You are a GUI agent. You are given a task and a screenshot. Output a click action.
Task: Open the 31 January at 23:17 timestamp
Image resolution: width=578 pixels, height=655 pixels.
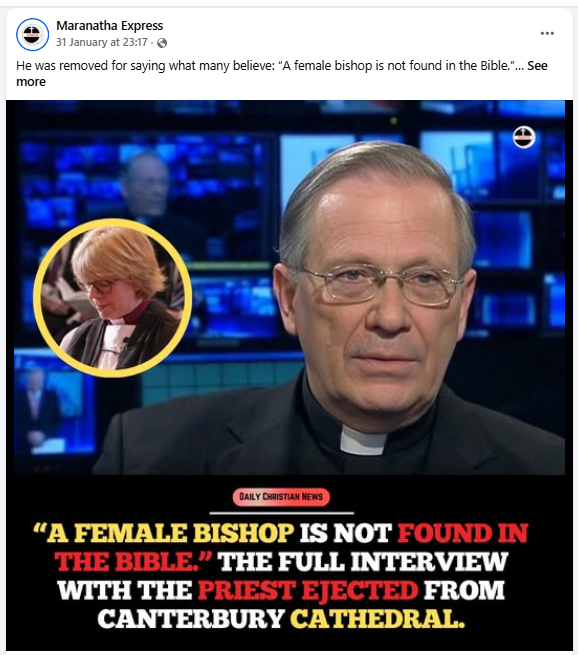102,42
